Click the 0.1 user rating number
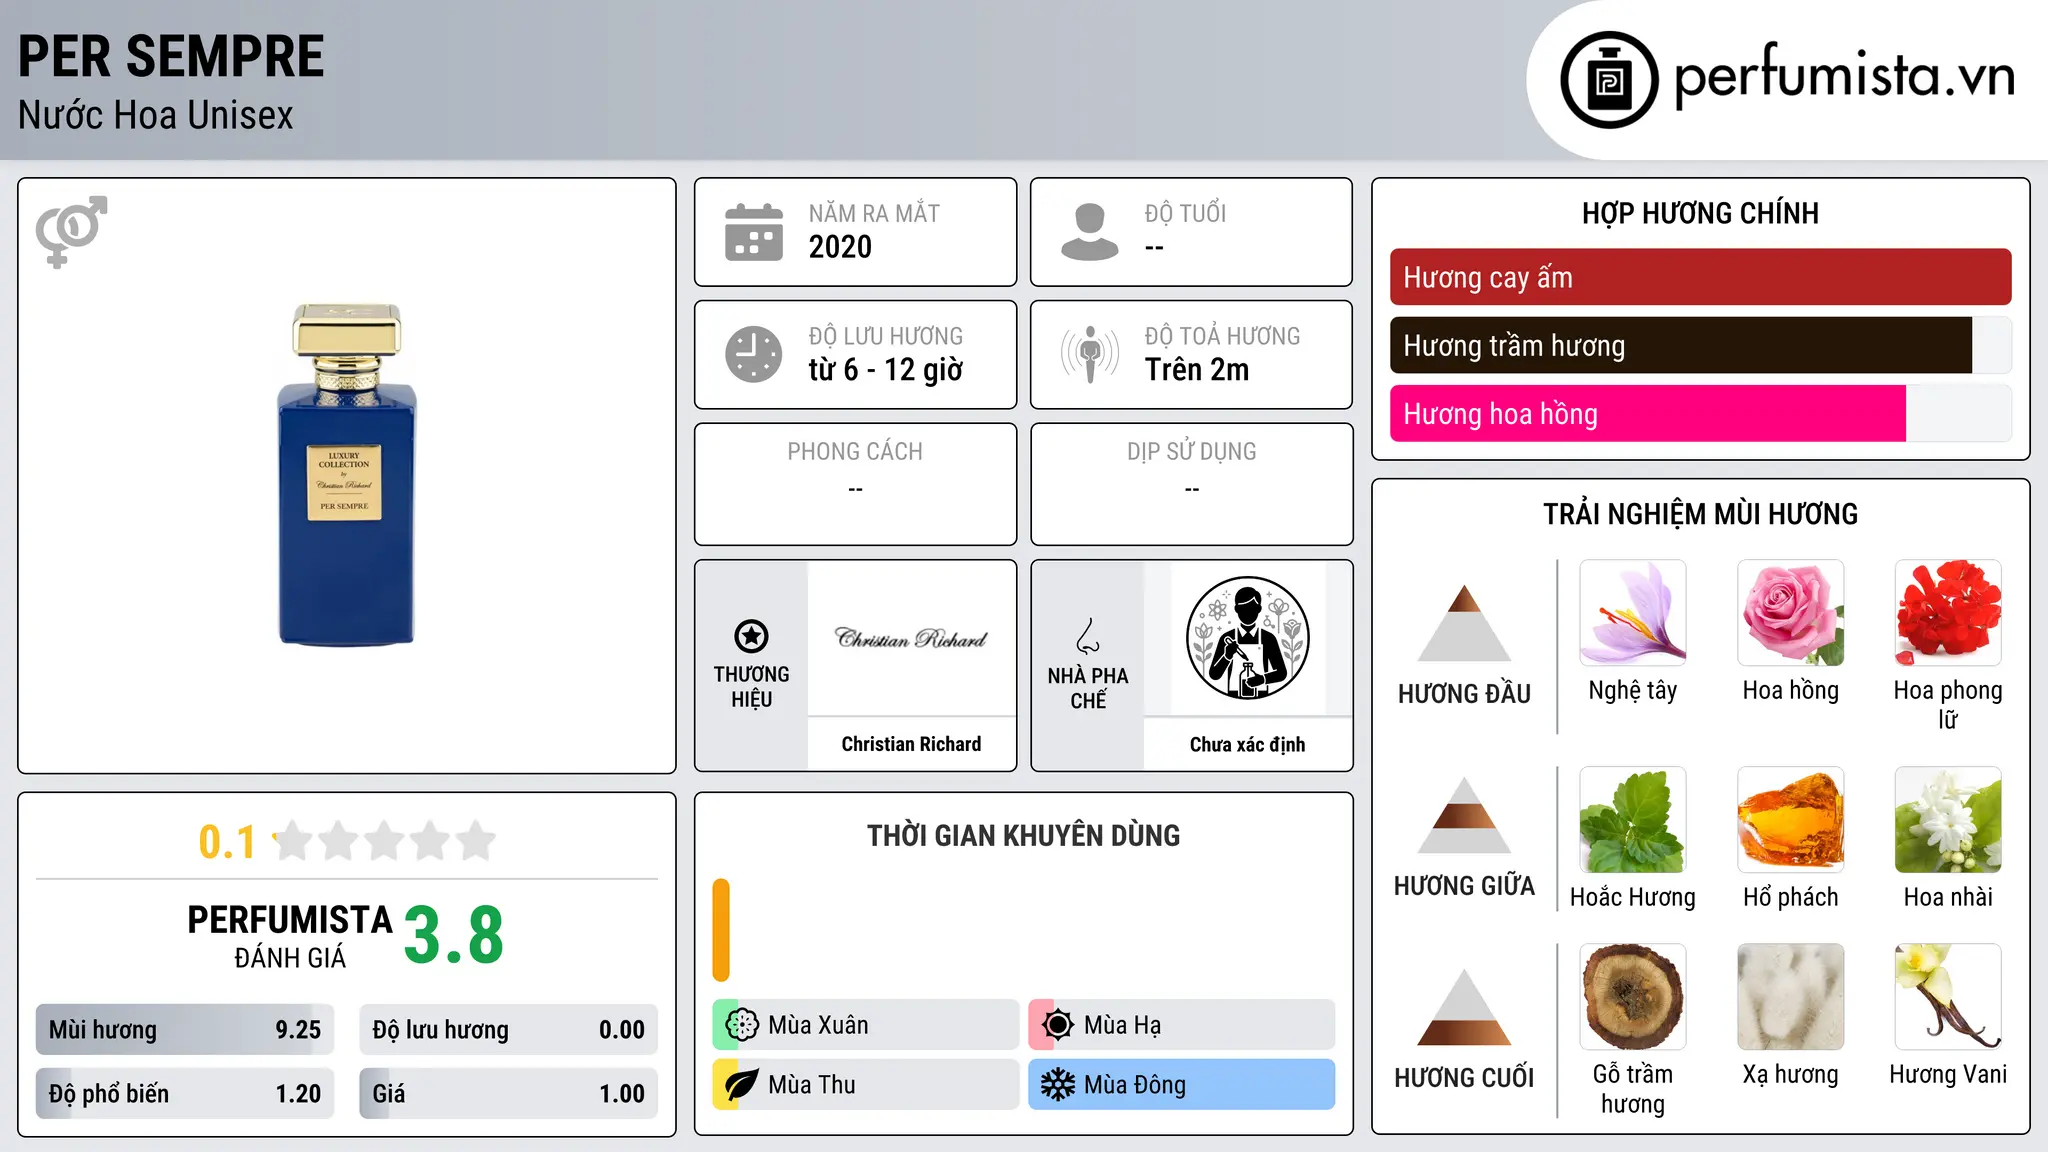The width and height of the screenshot is (2048, 1152). coord(227,842)
